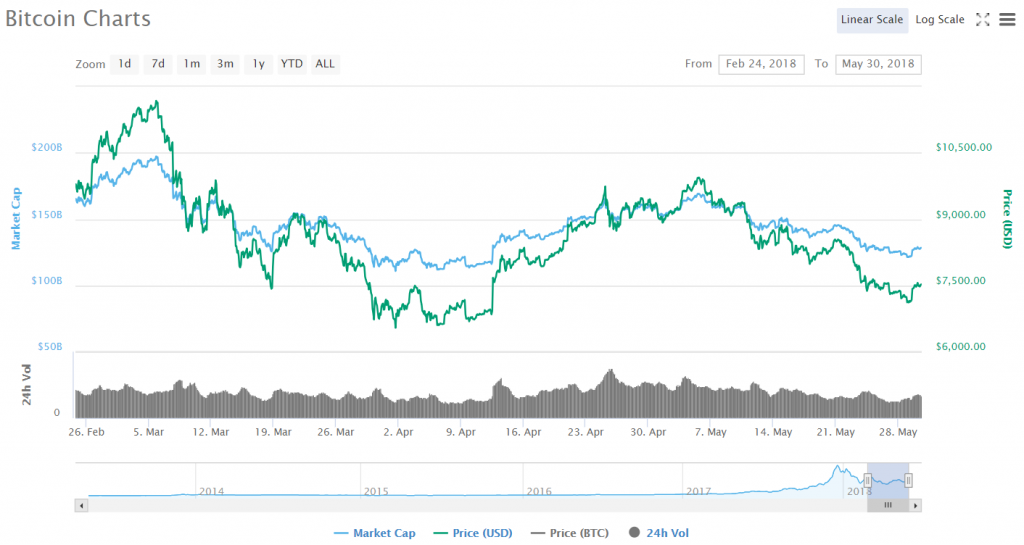The height and width of the screenshot is (545, 1024).
Task: Click the Bitcoin Charts title
Action: [78, 19]
